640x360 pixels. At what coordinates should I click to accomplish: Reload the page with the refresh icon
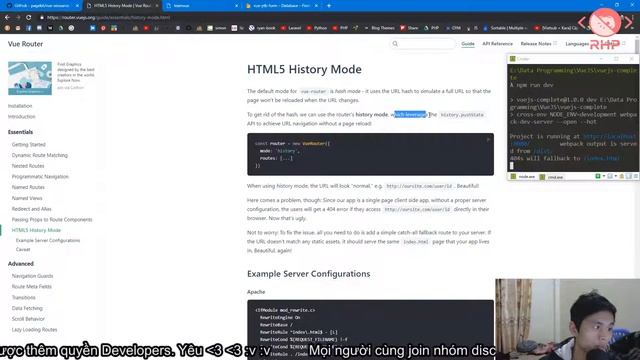click(x=29, y=18)
